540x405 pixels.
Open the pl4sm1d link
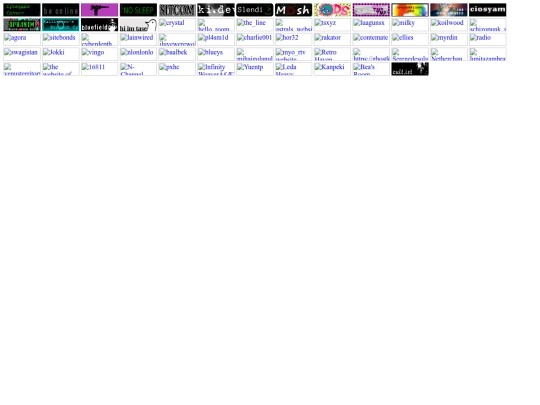click(x=216, y=40)
